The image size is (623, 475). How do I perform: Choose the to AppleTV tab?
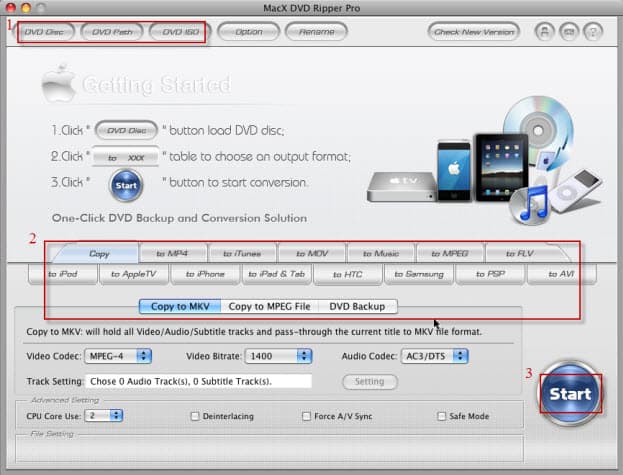click(x=134, y=274)
